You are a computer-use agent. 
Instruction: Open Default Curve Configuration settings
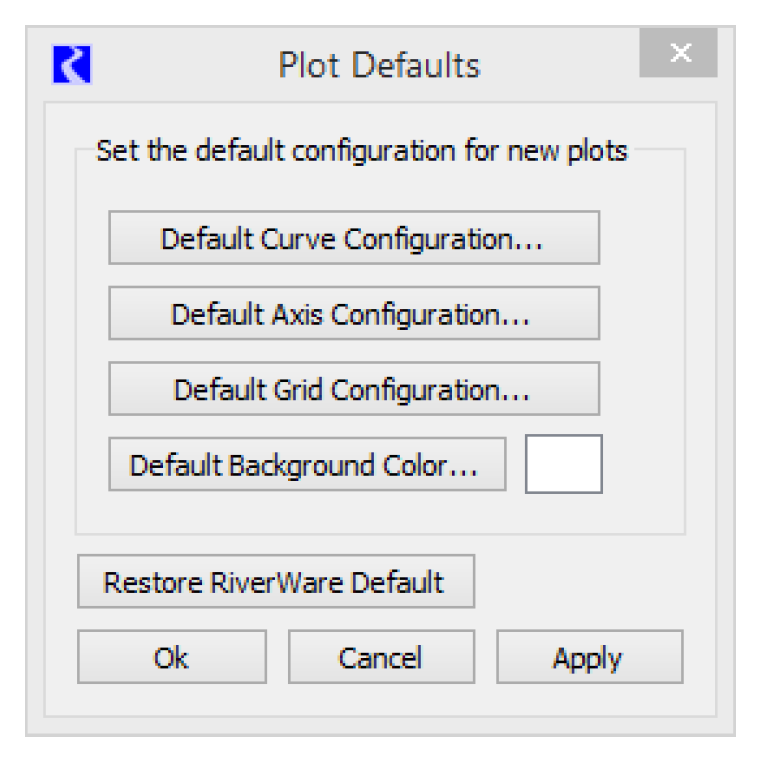click(354, 238)
